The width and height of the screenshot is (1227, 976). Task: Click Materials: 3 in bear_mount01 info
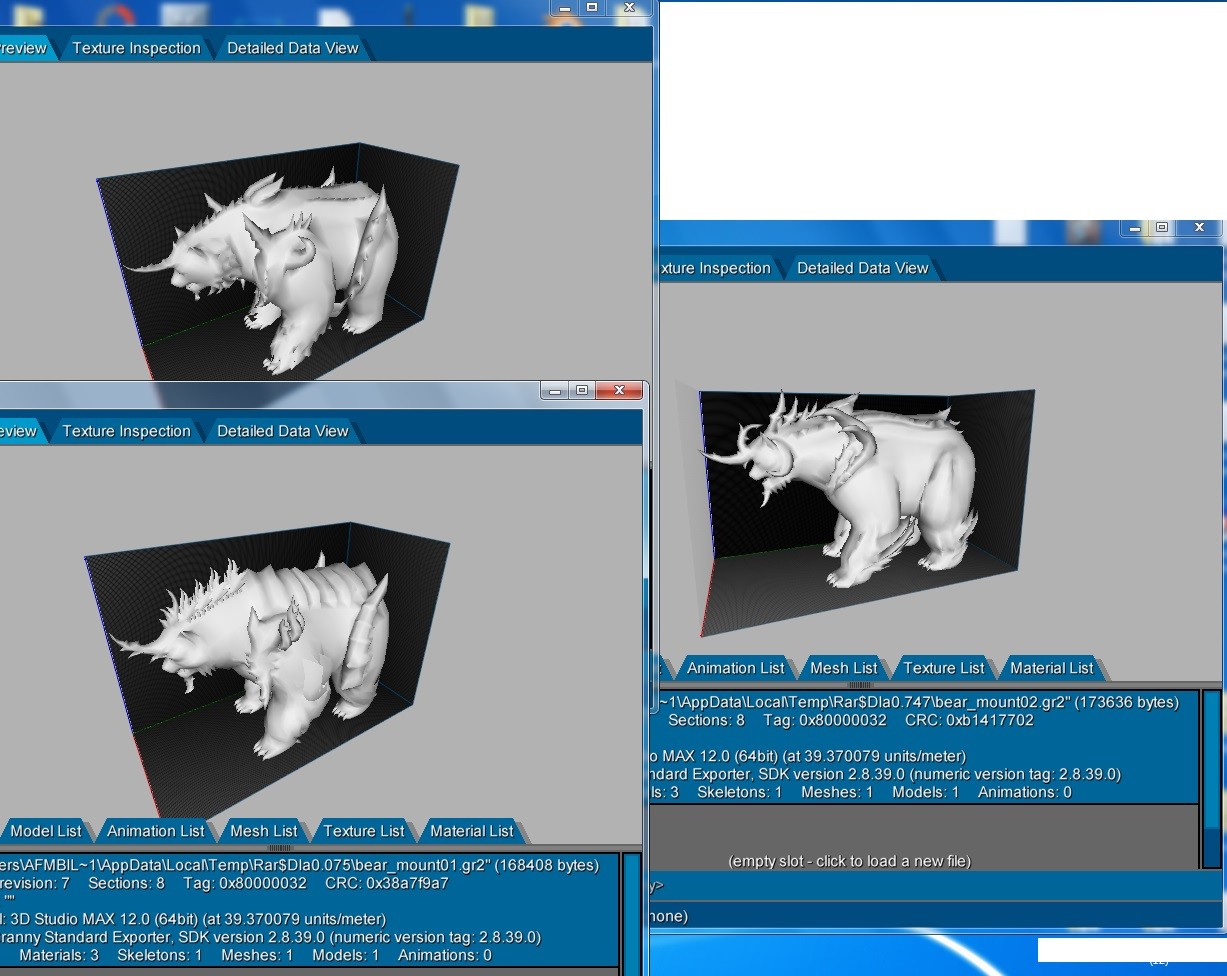tap(58, 955)
